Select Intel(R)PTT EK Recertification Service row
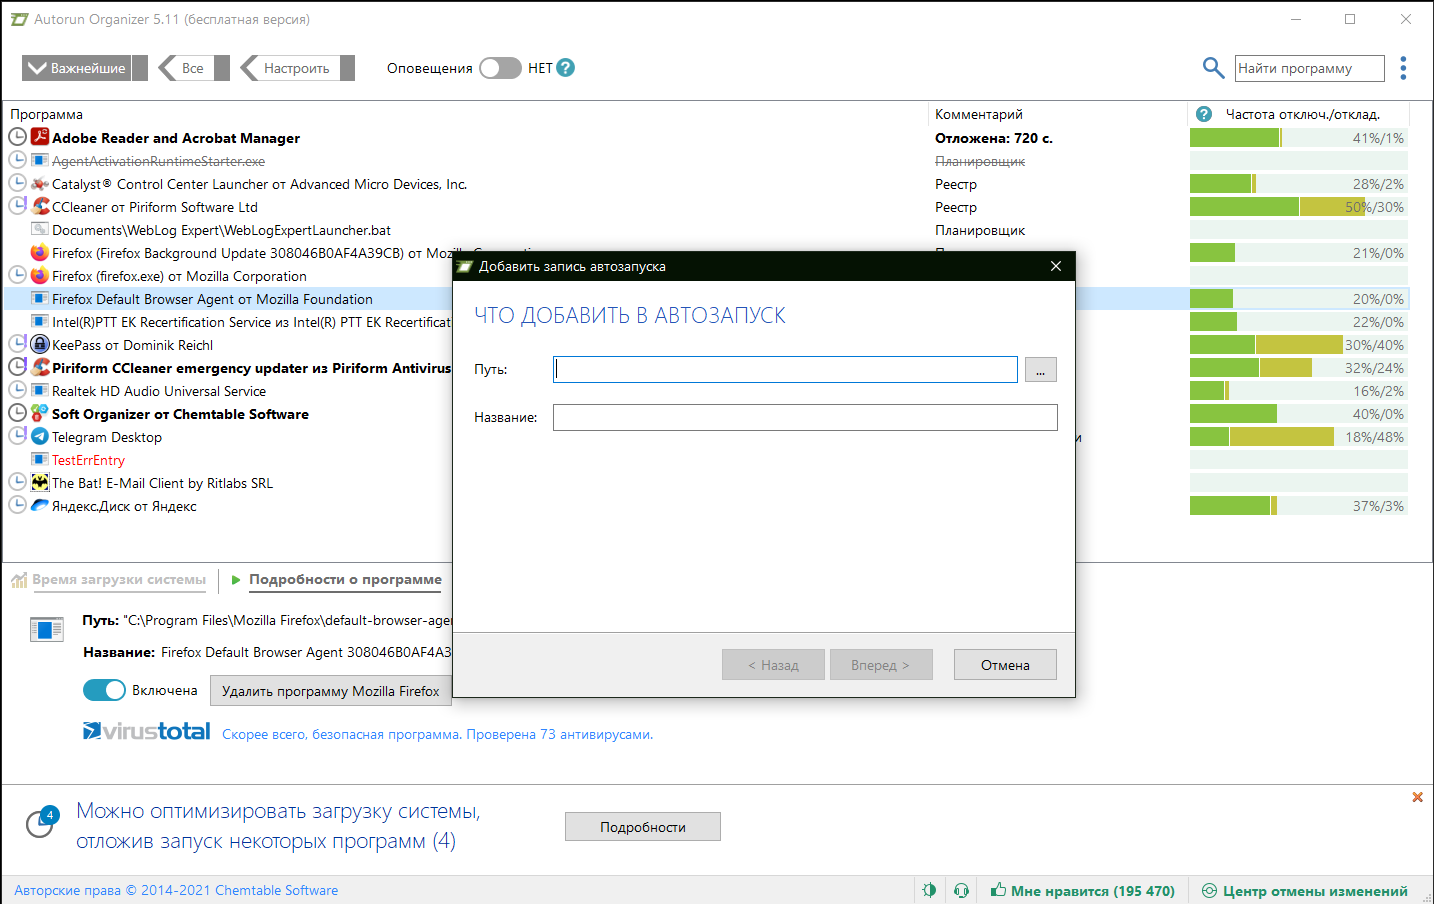The width and height of the screenshot is (1434, 904). click(x=252, y=322)
